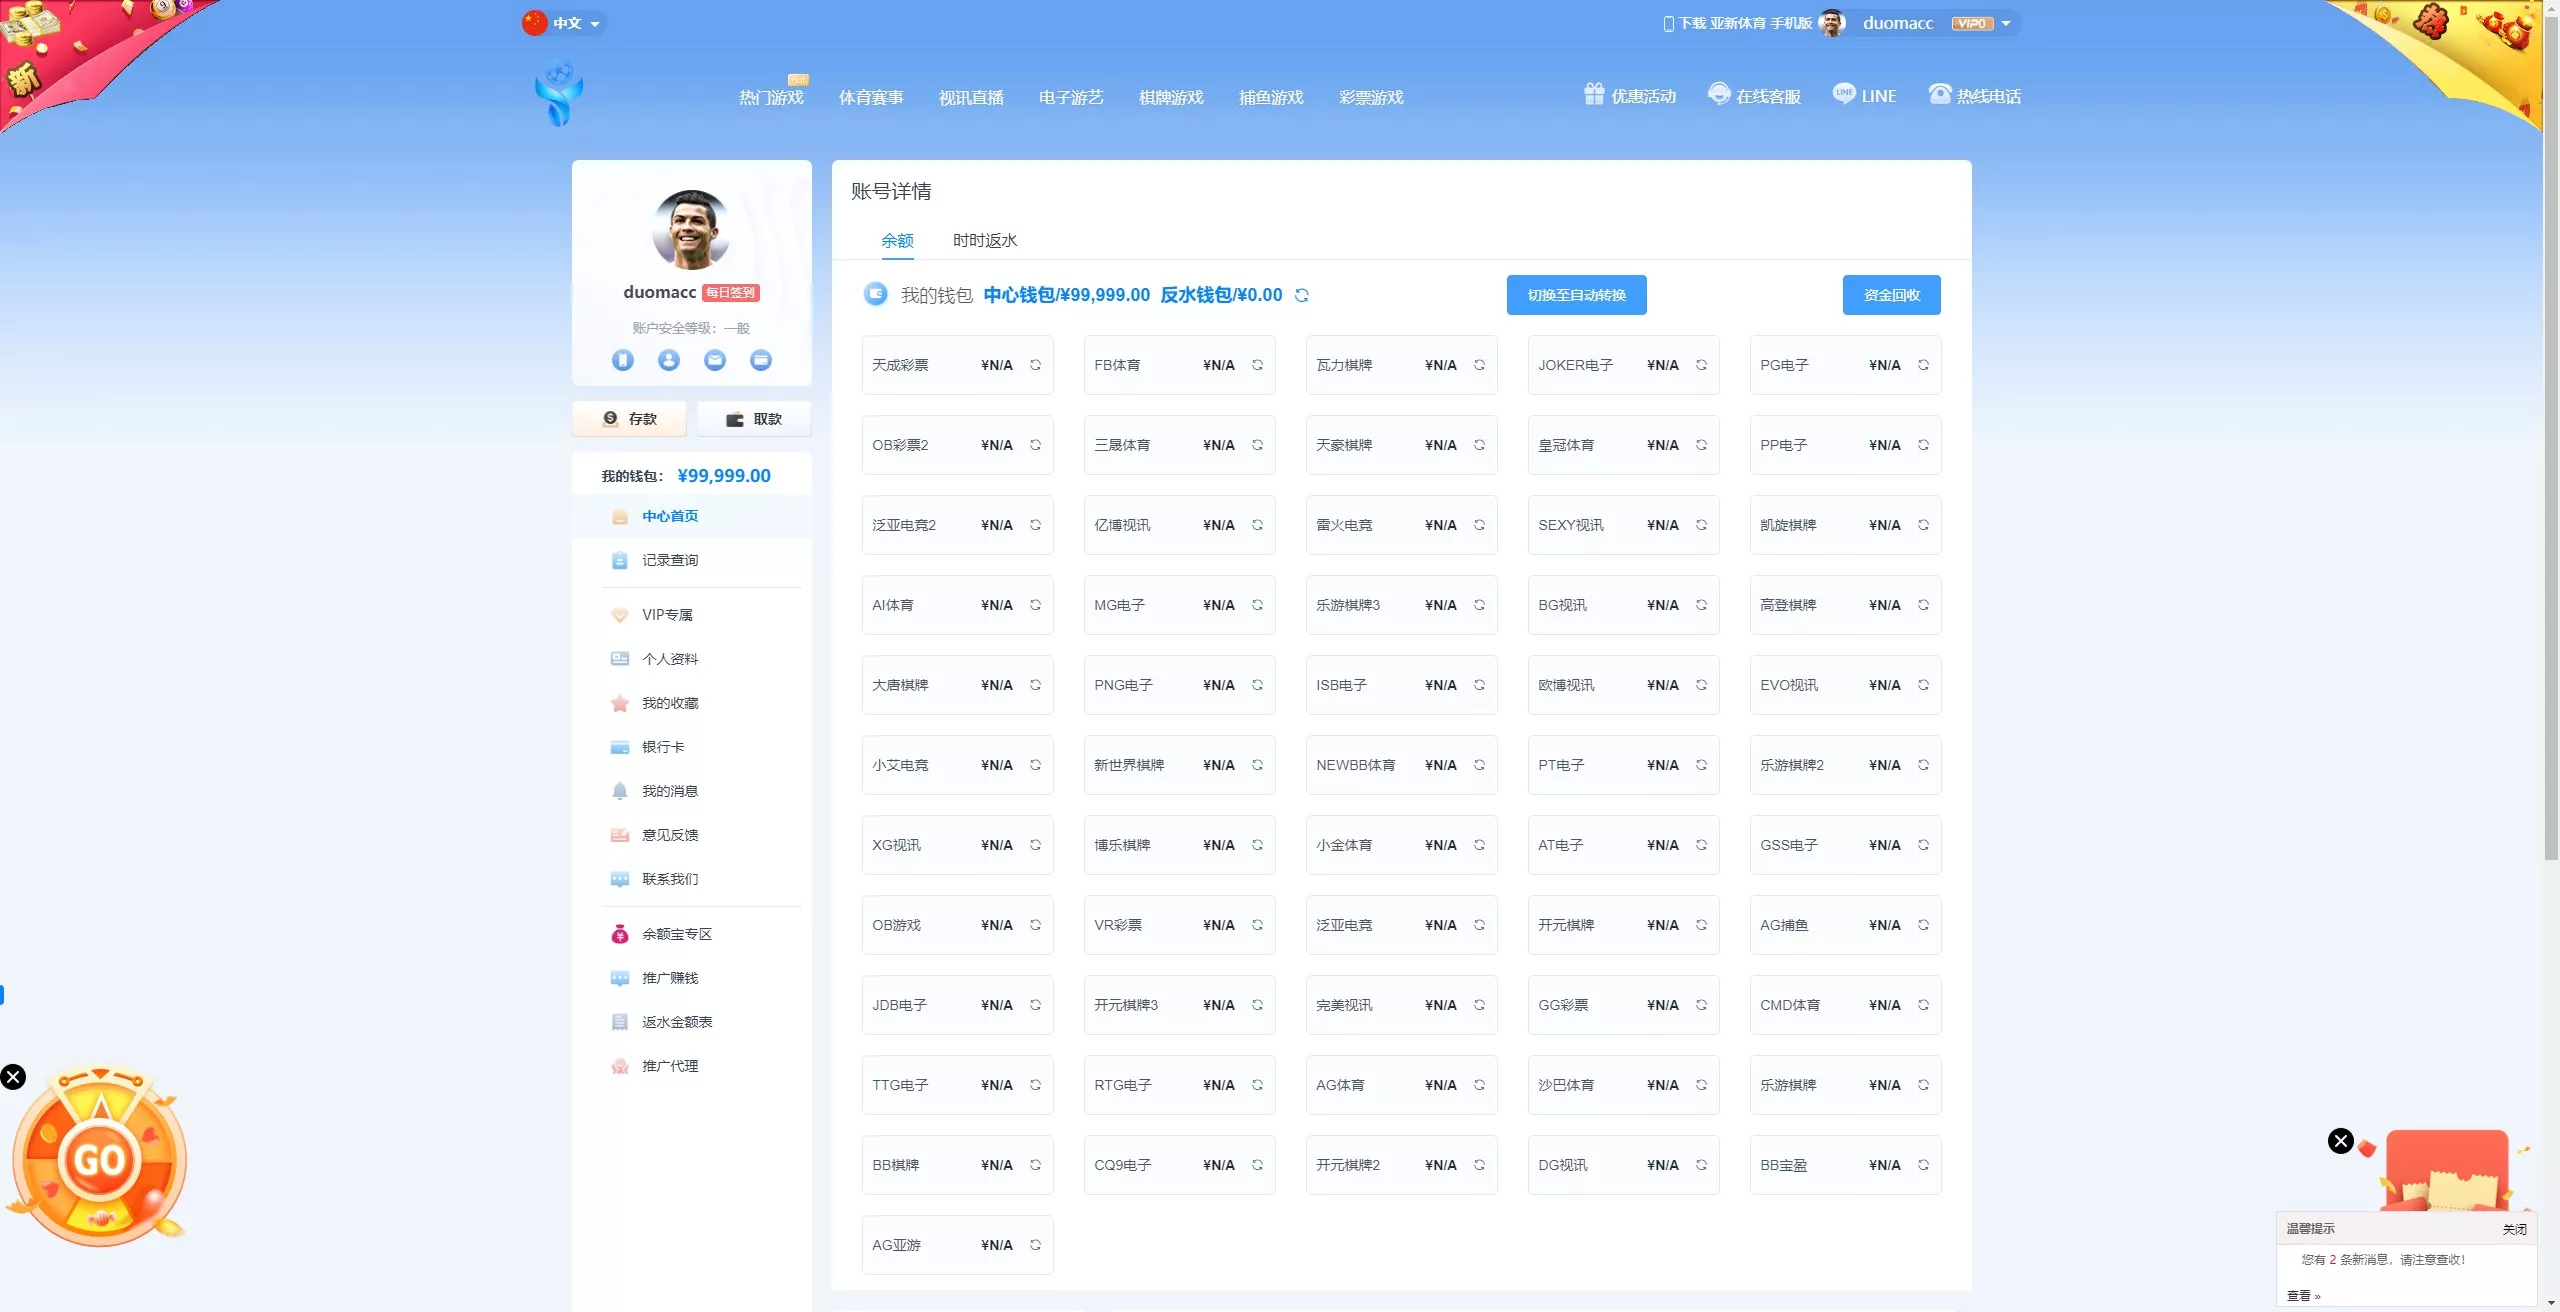Screen dimensions: 2560x1312
Task: Select 银行卡 in the sidebar
Action: (x=663, y=747)
